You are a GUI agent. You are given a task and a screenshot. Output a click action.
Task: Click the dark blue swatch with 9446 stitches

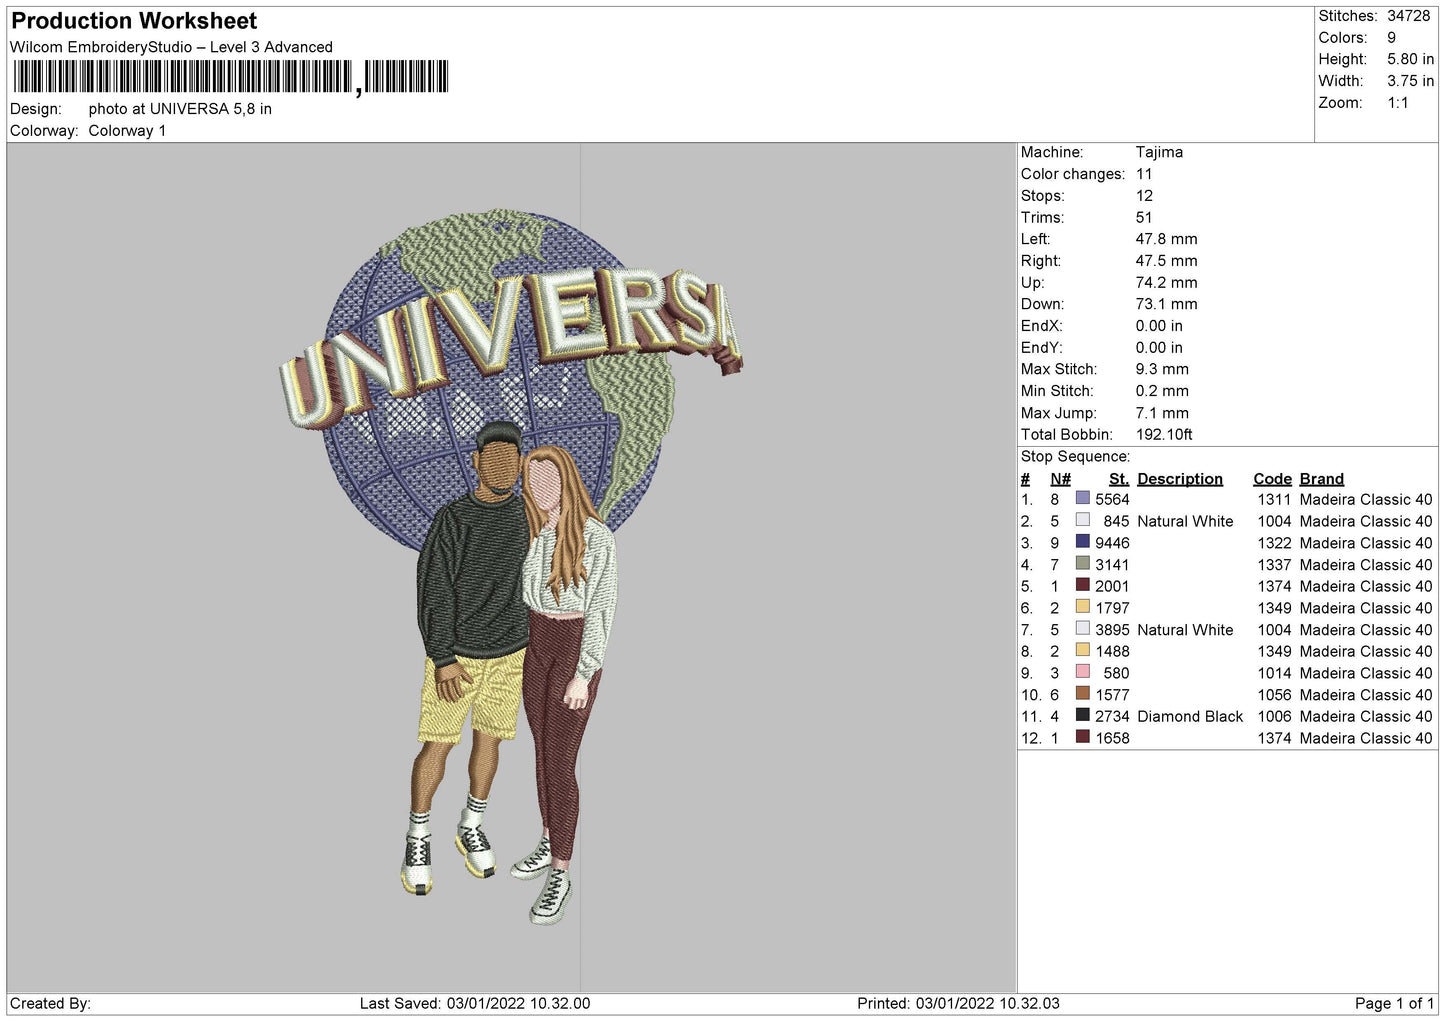click(1082, 542)
